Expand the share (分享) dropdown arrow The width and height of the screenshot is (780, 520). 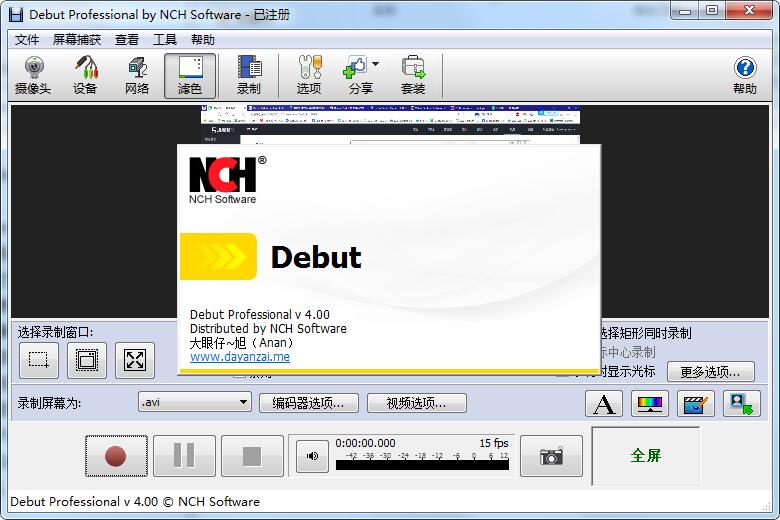(x=376, y=64)
